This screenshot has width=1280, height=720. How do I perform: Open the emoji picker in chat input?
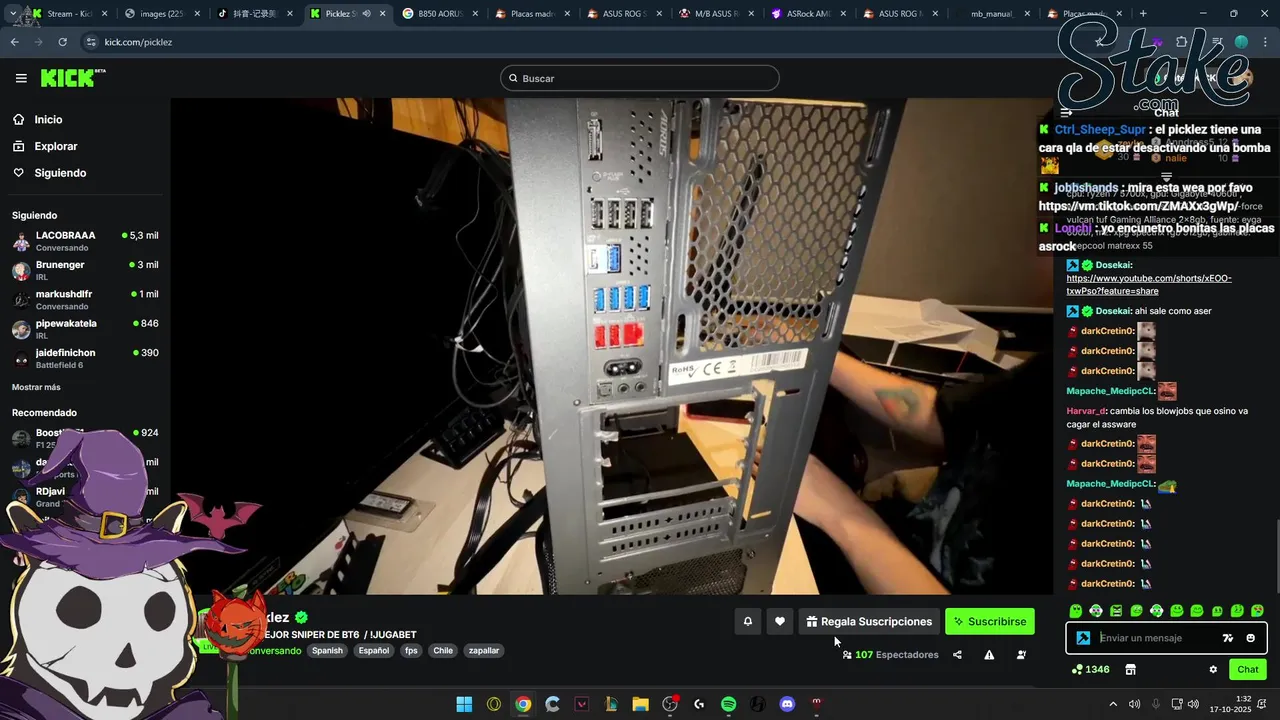pos(1250,638)
